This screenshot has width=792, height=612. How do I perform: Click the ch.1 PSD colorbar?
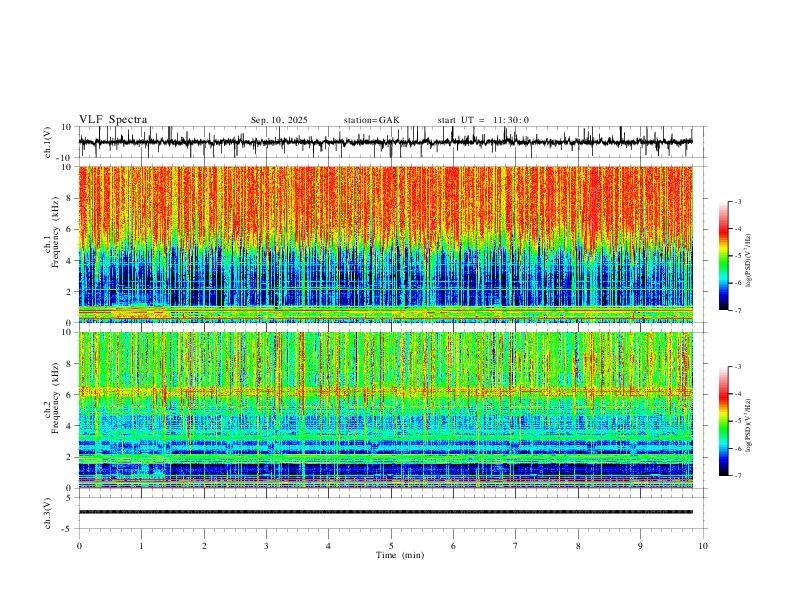723,256
